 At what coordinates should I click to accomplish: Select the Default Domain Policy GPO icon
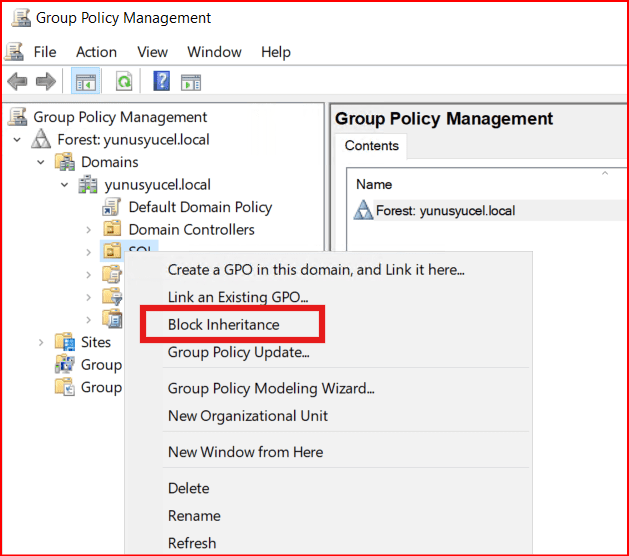[x=112, y=208]
